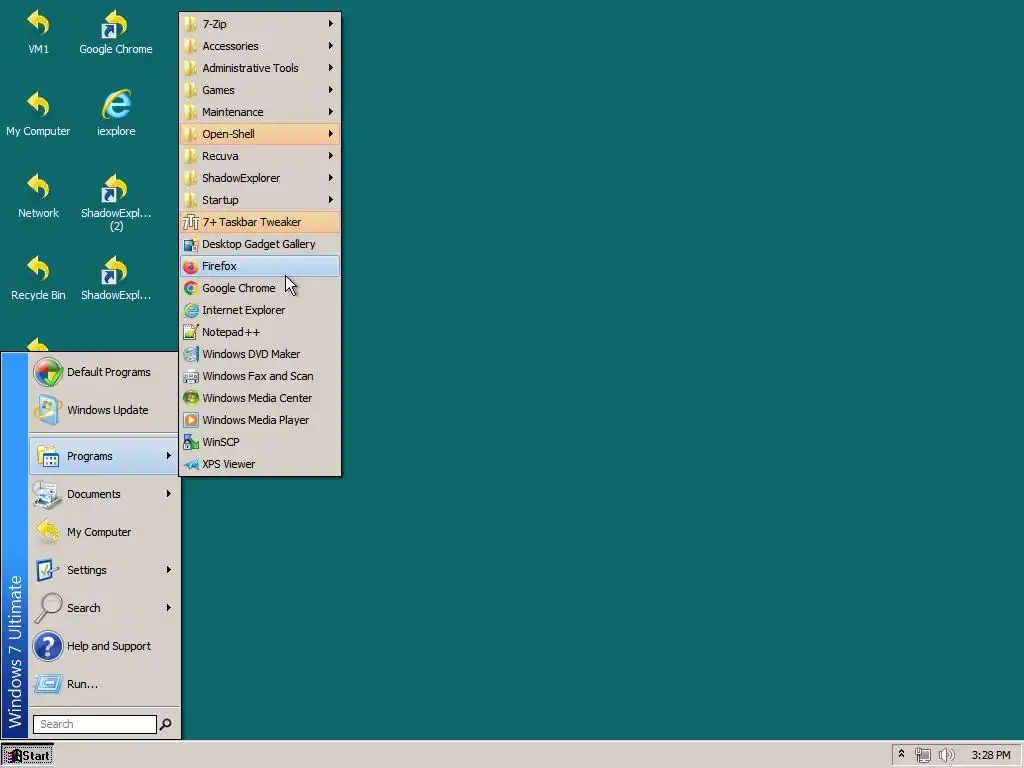1024x768 pixels.
Task: Click the Windows Fax and Scan icon
Action: click(190, 376)
